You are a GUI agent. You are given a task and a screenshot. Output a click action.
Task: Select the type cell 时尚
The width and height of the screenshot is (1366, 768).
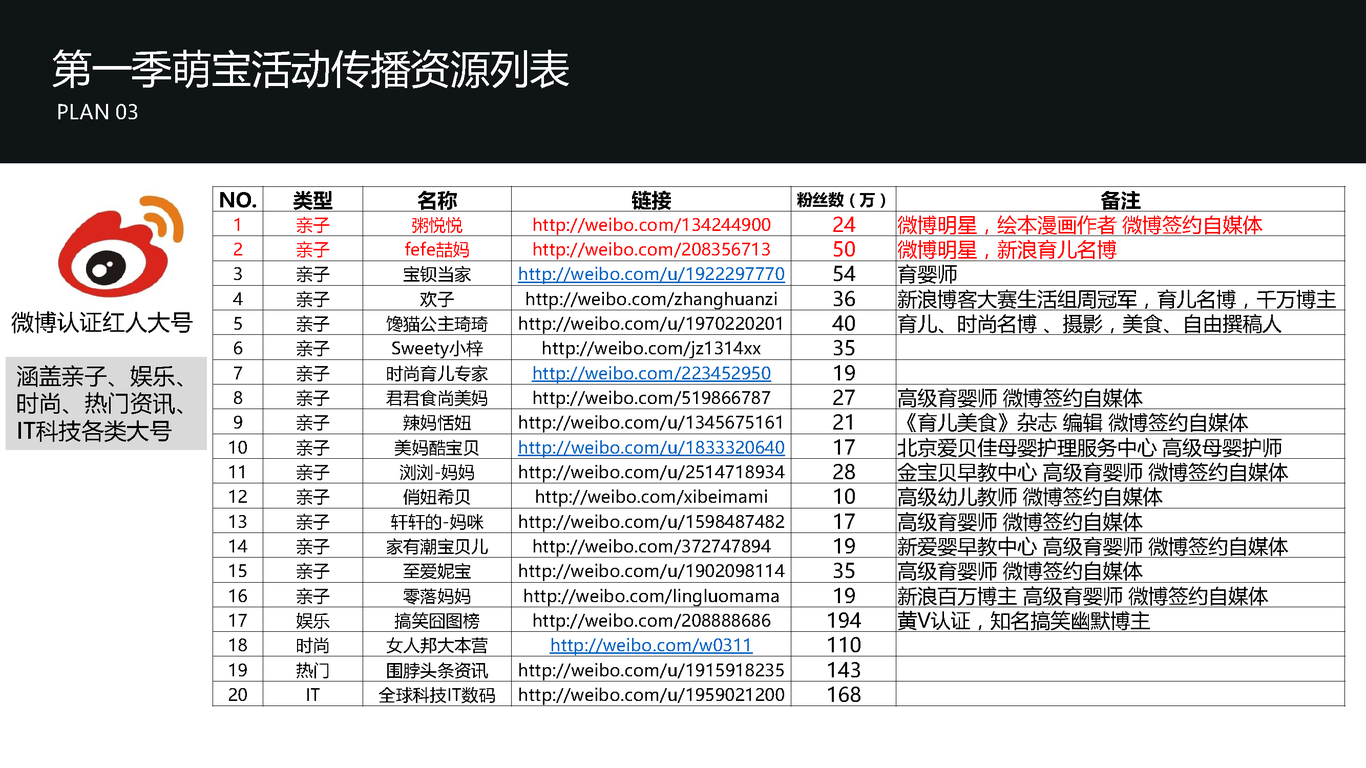pos(312,645)
